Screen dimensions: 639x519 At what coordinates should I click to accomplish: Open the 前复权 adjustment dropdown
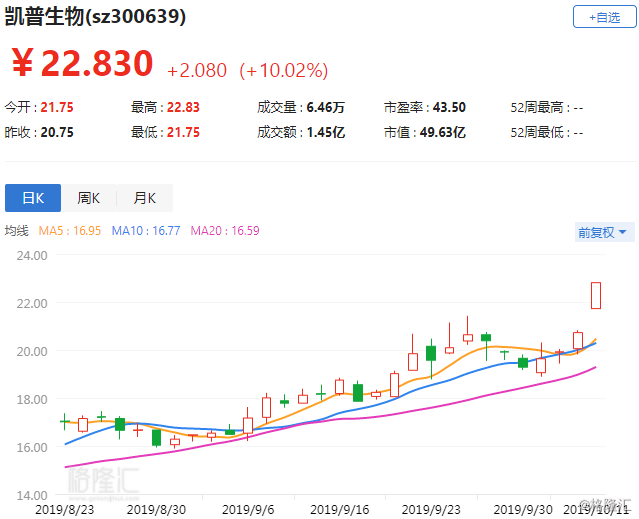(x=605, y=232)
